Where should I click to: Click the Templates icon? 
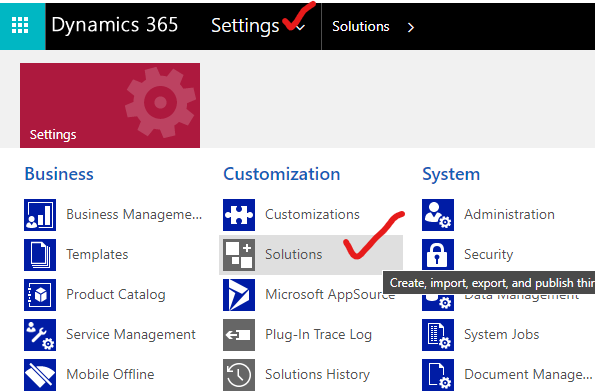pyautogui.click(x=40, y=255)
